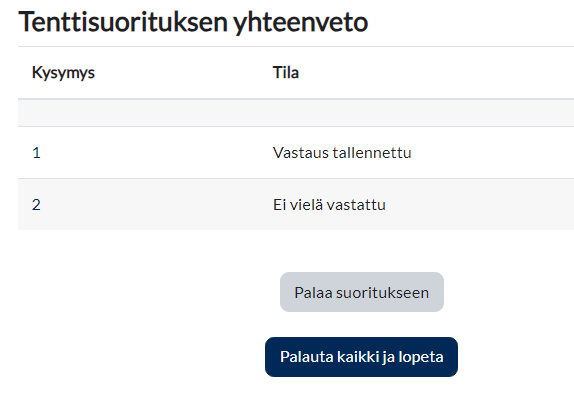Click the word Tenttisuorituksen in the title
574x393 pixels.
123,22
